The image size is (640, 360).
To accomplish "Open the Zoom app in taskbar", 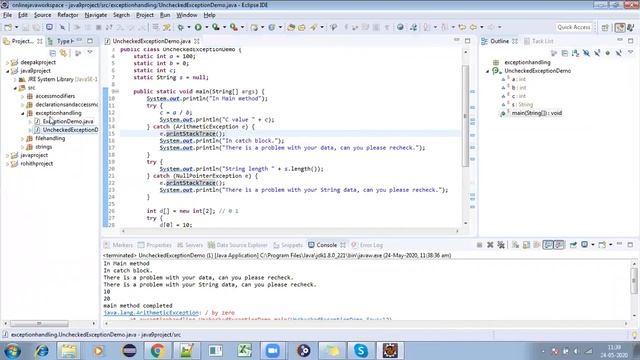I will [x=273, y=351].
